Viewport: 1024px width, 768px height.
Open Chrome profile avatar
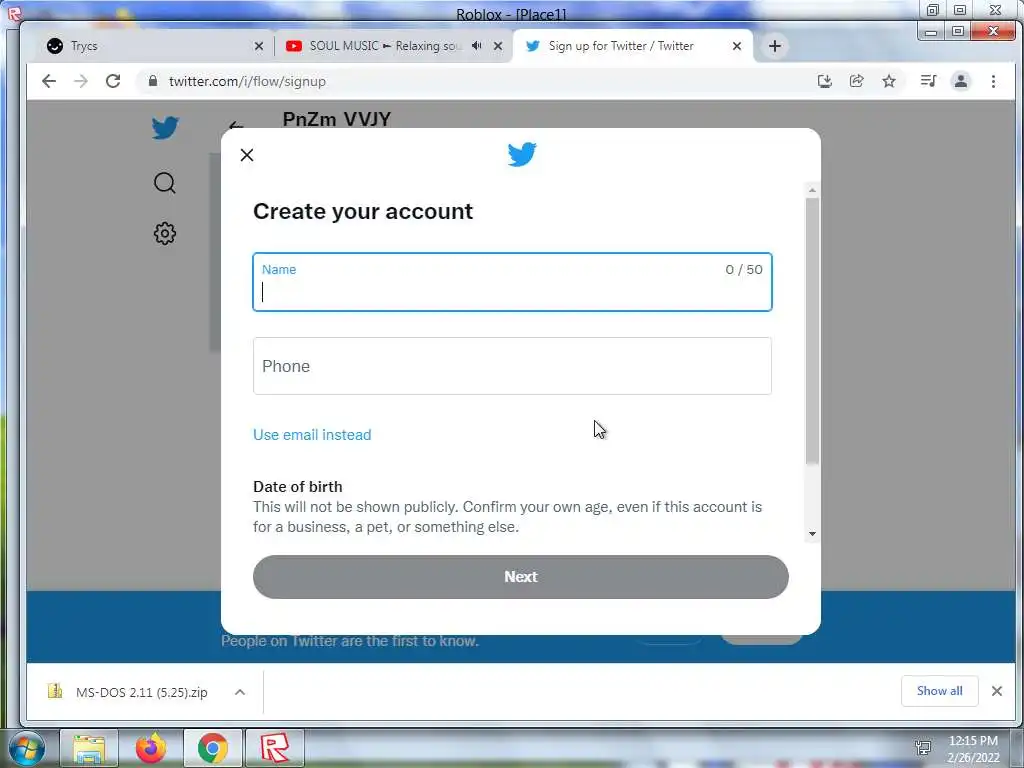[x=961, y=81]
